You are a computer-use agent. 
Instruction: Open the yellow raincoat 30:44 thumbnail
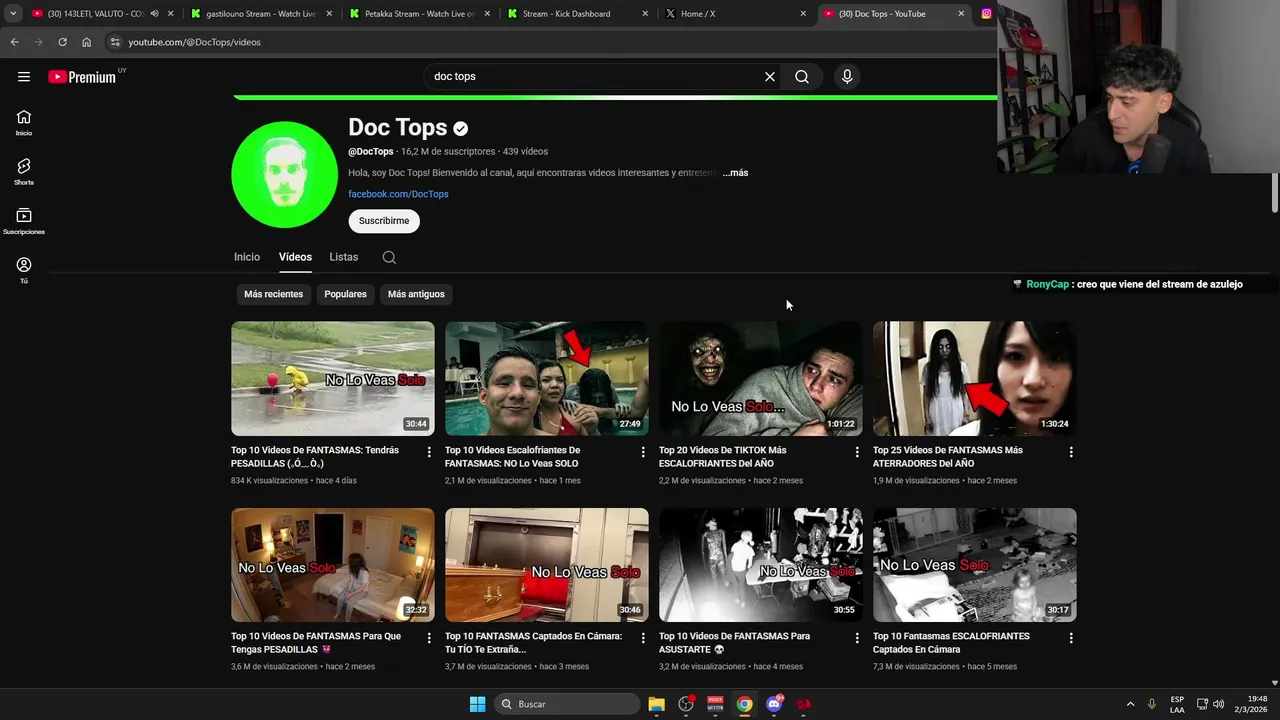click(333, 378)
